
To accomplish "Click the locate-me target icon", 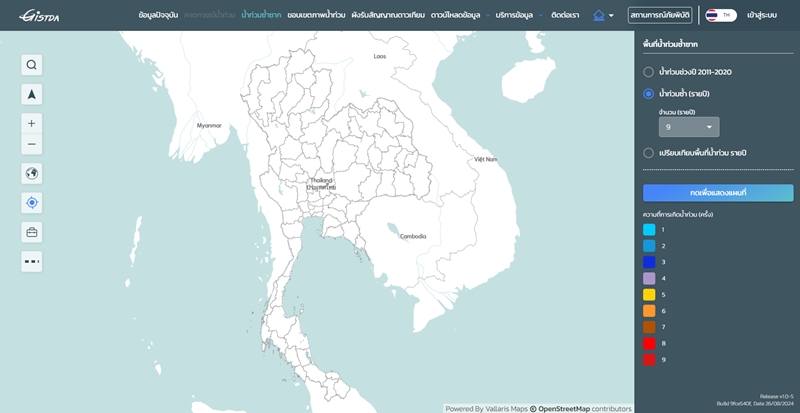I will click(32, 203).
